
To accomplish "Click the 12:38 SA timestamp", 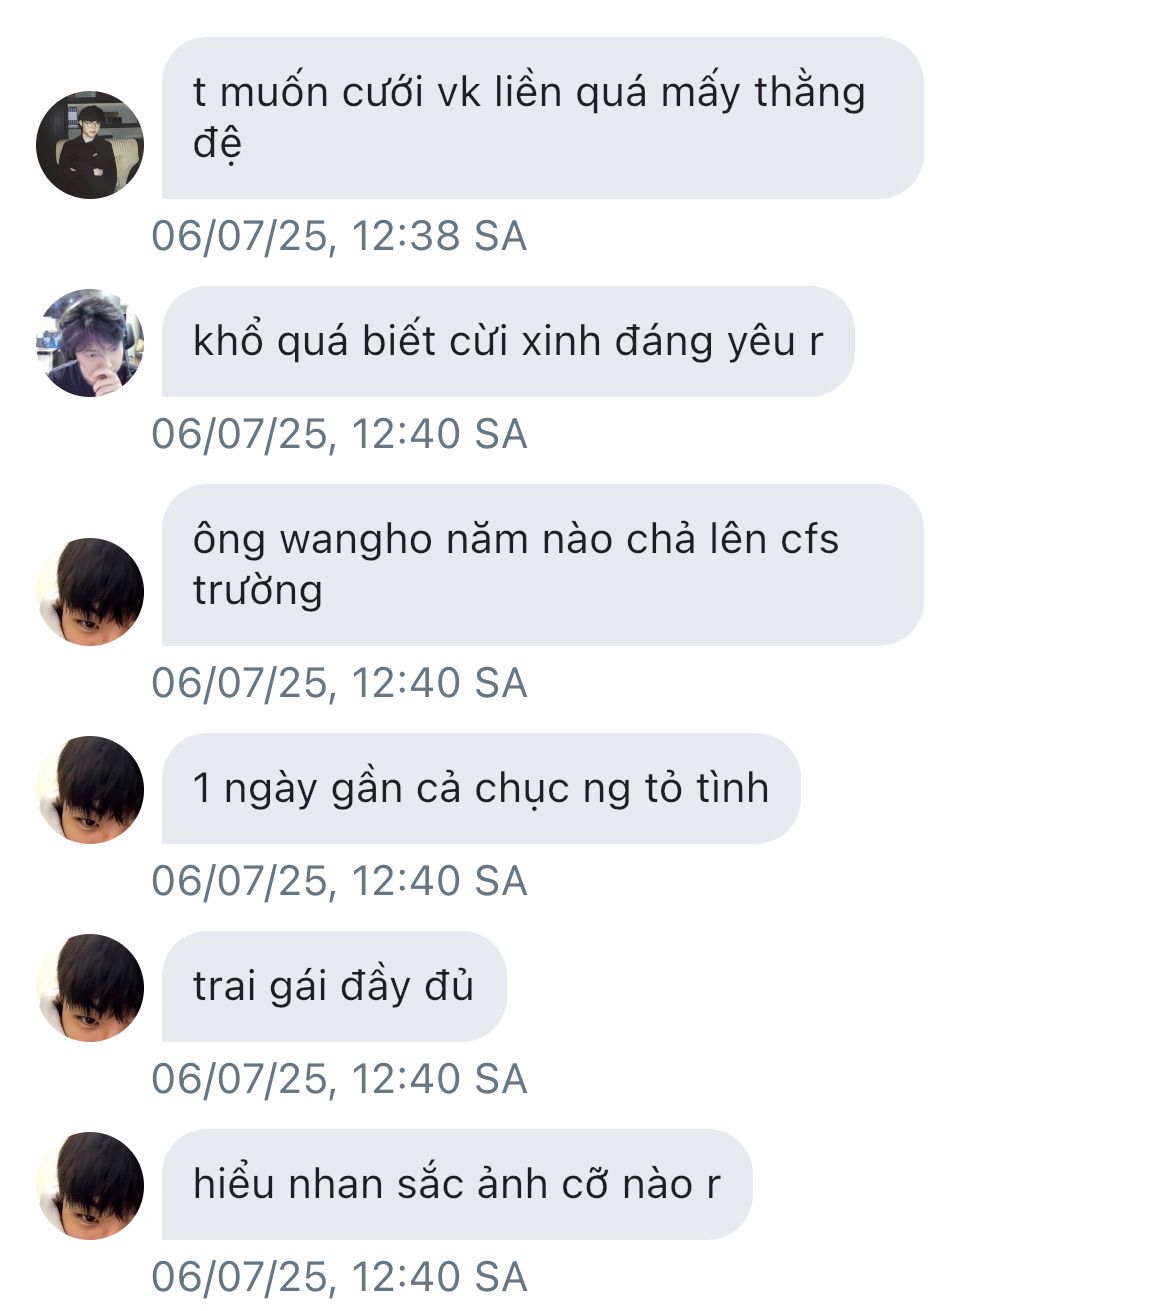I will [339, 237].
